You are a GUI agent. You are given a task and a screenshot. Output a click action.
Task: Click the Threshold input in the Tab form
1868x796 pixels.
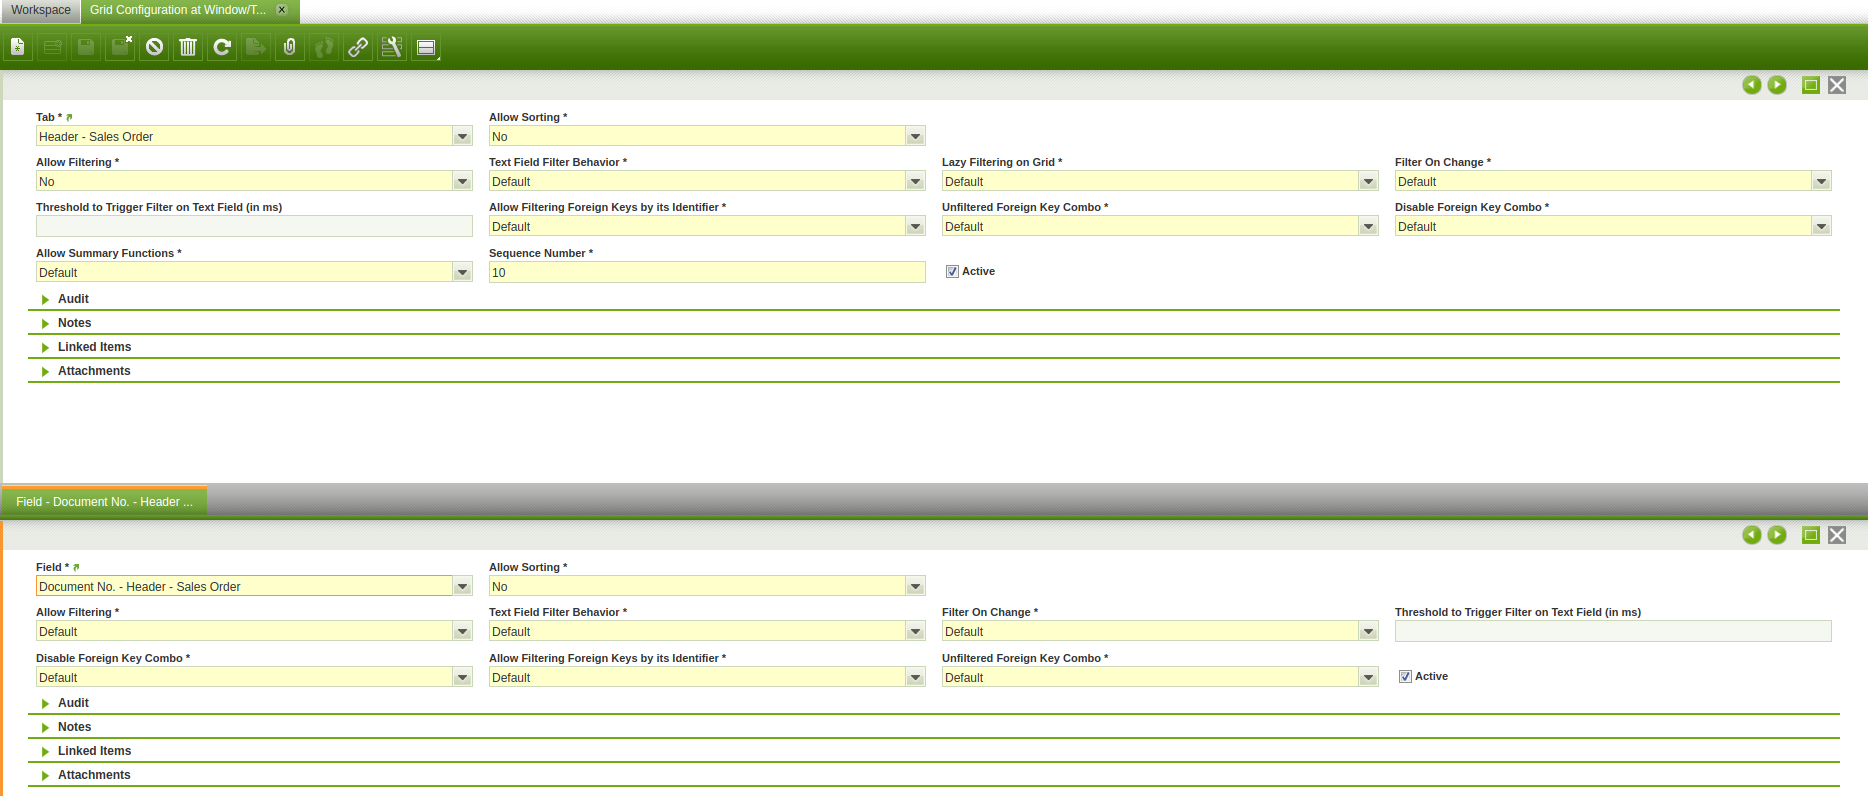[x=254, y=226]
